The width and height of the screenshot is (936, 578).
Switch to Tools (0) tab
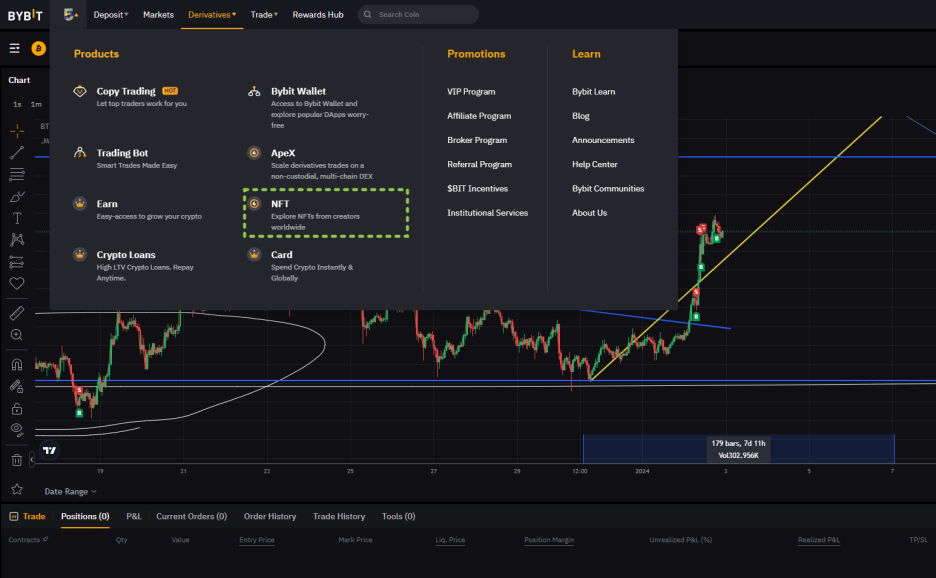398,516
